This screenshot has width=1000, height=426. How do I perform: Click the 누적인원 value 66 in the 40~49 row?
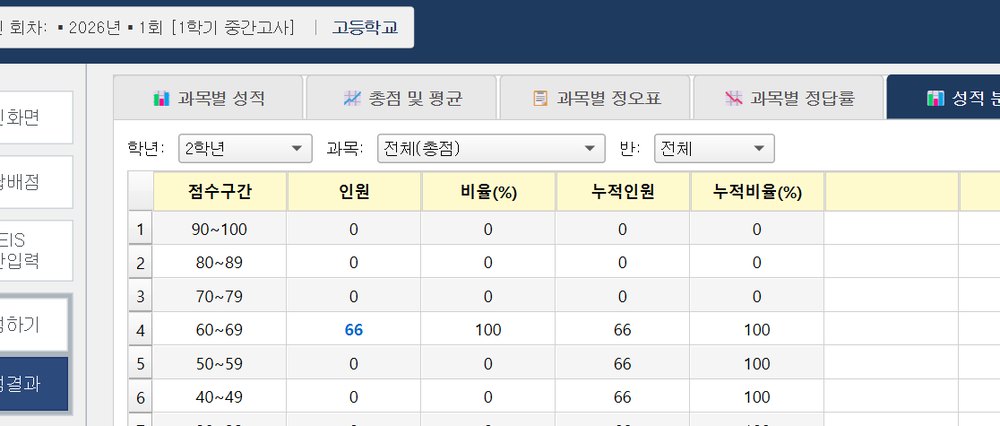pyautogui.click(x=622, y=397)
